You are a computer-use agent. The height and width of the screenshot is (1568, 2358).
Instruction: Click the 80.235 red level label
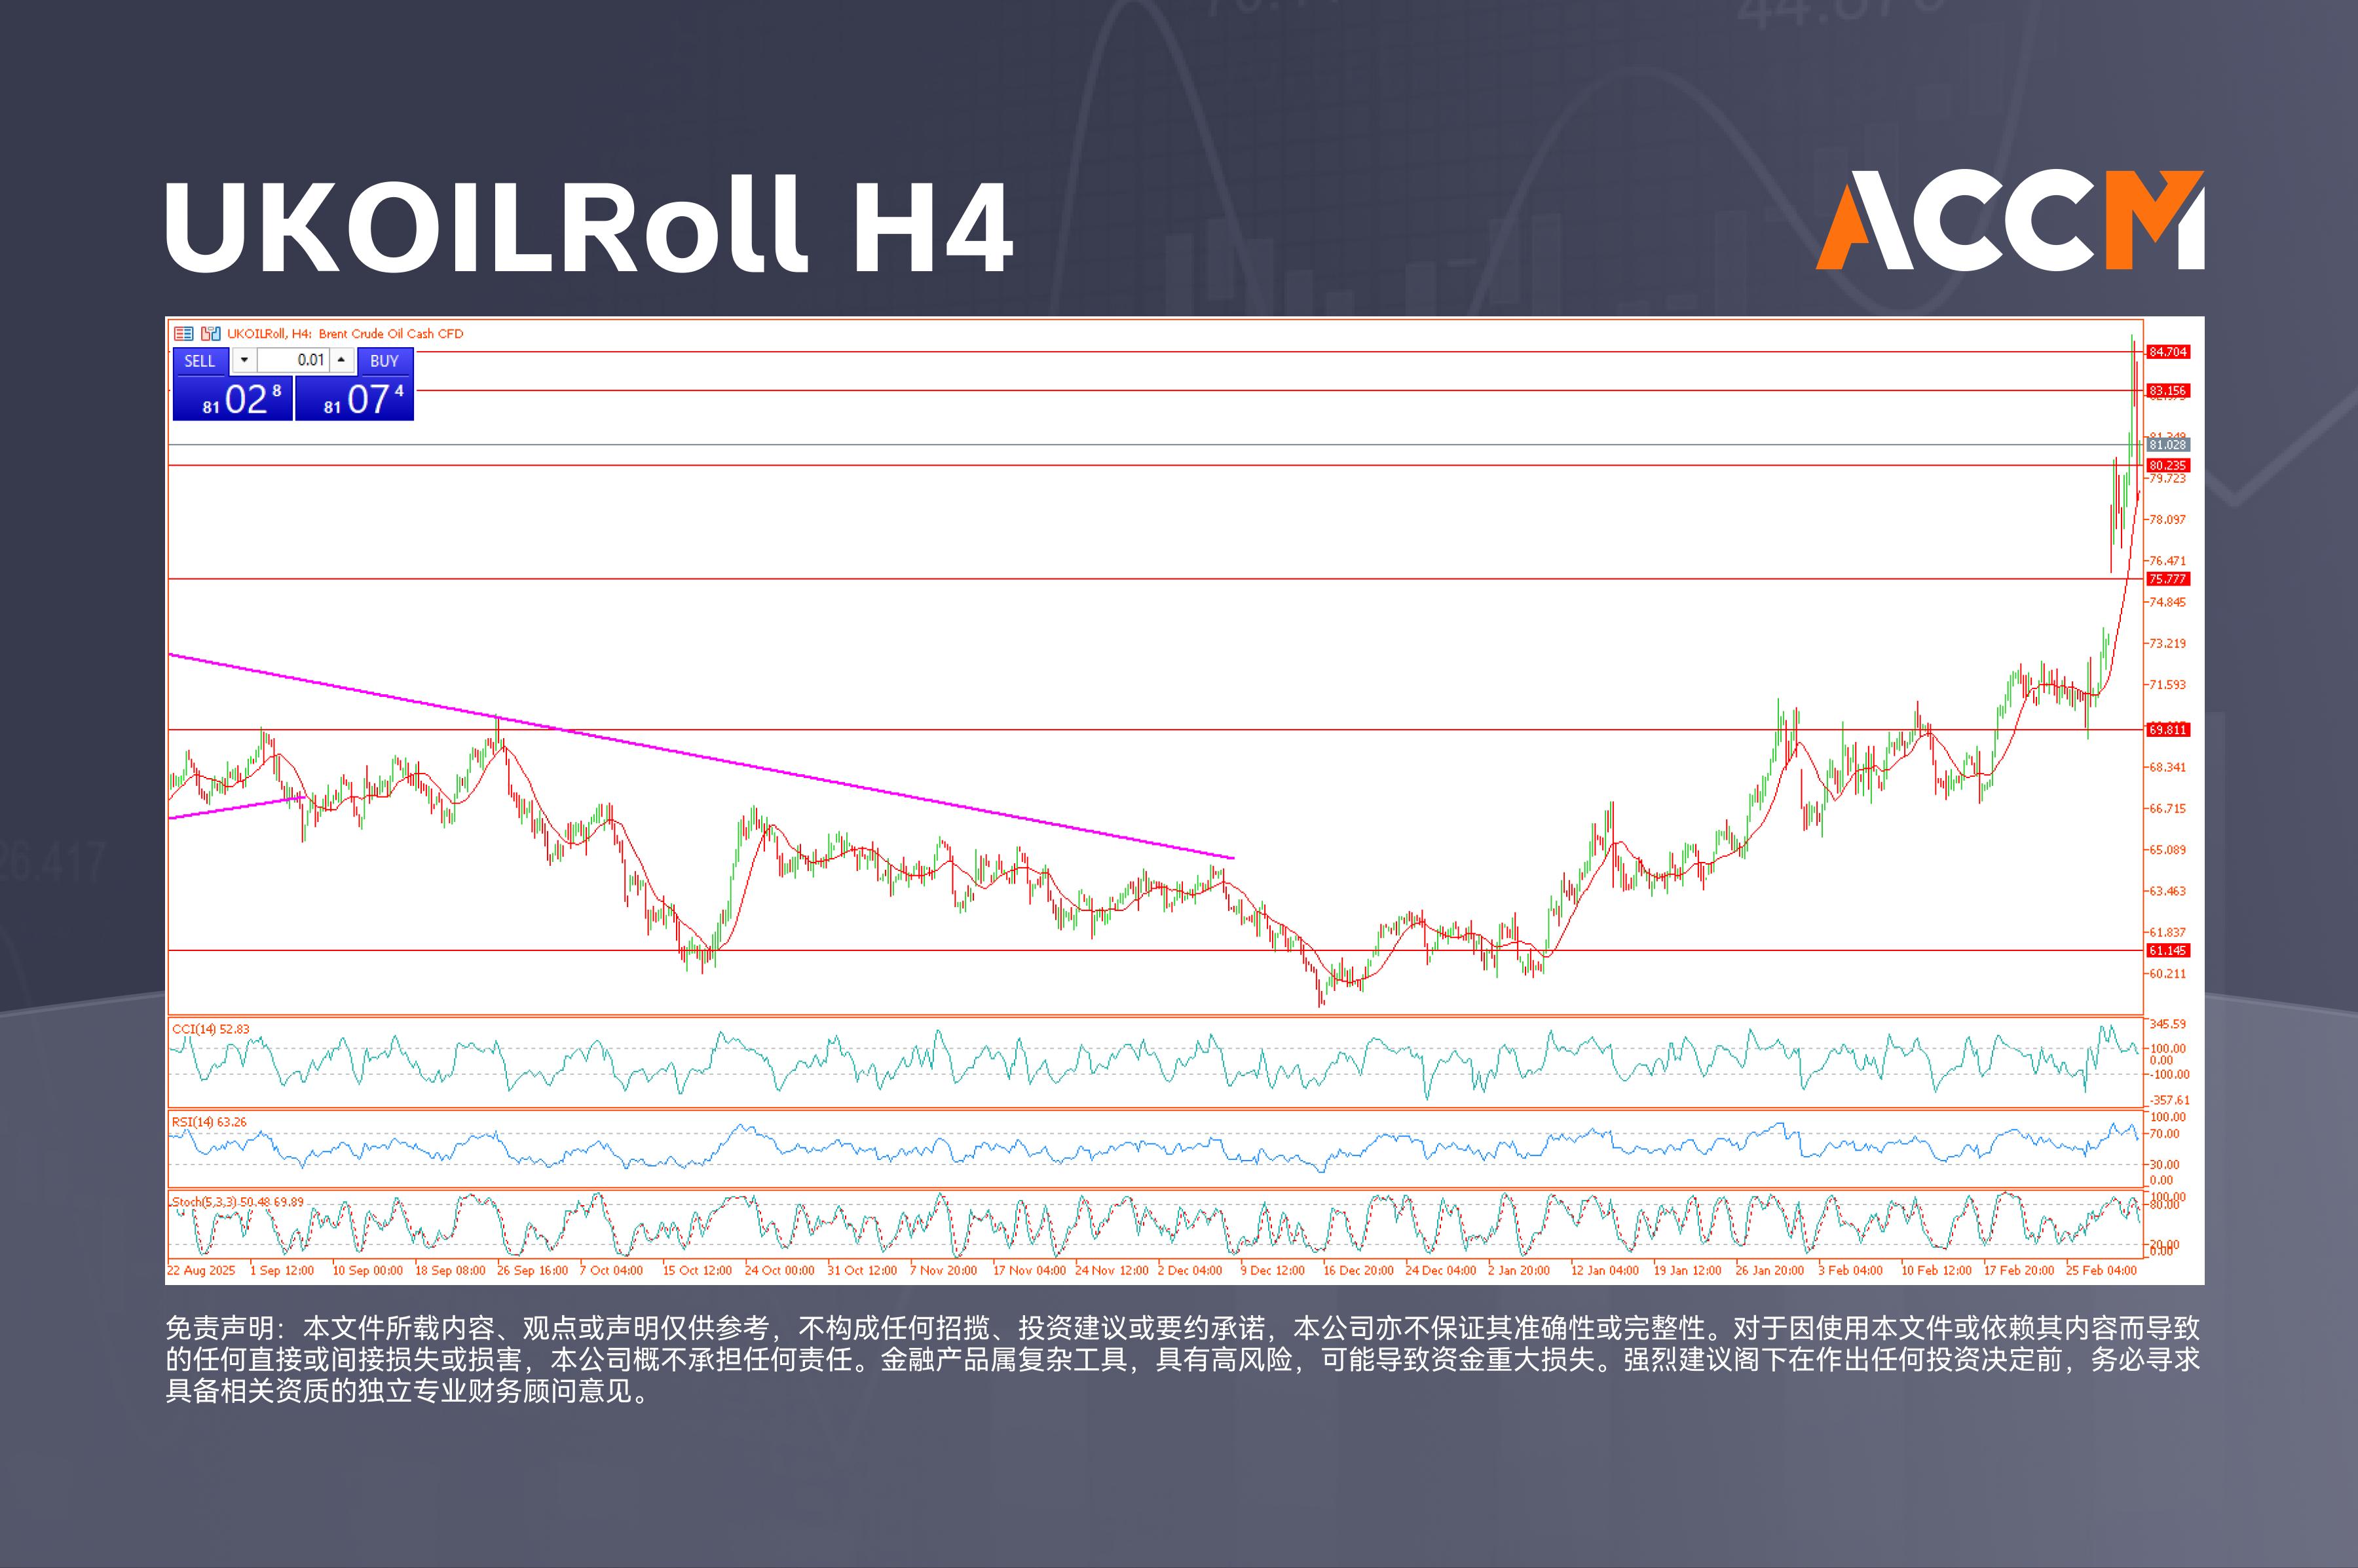click(x=2167, y=466)
